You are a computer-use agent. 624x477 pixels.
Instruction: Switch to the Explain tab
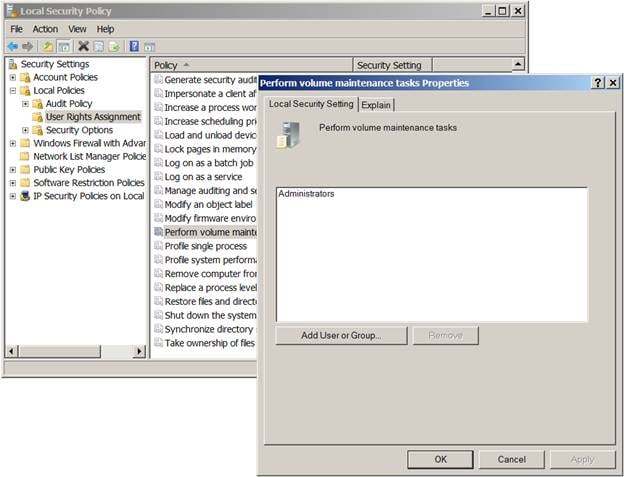pyautogui.click(x=376, y=105)
